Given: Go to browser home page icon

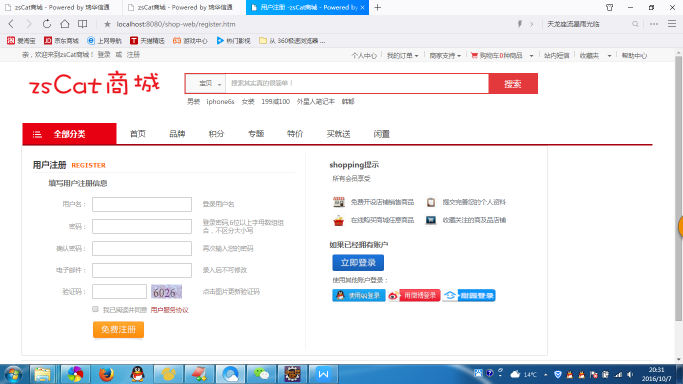Looking at the screenshot, I should pos(64,24).
